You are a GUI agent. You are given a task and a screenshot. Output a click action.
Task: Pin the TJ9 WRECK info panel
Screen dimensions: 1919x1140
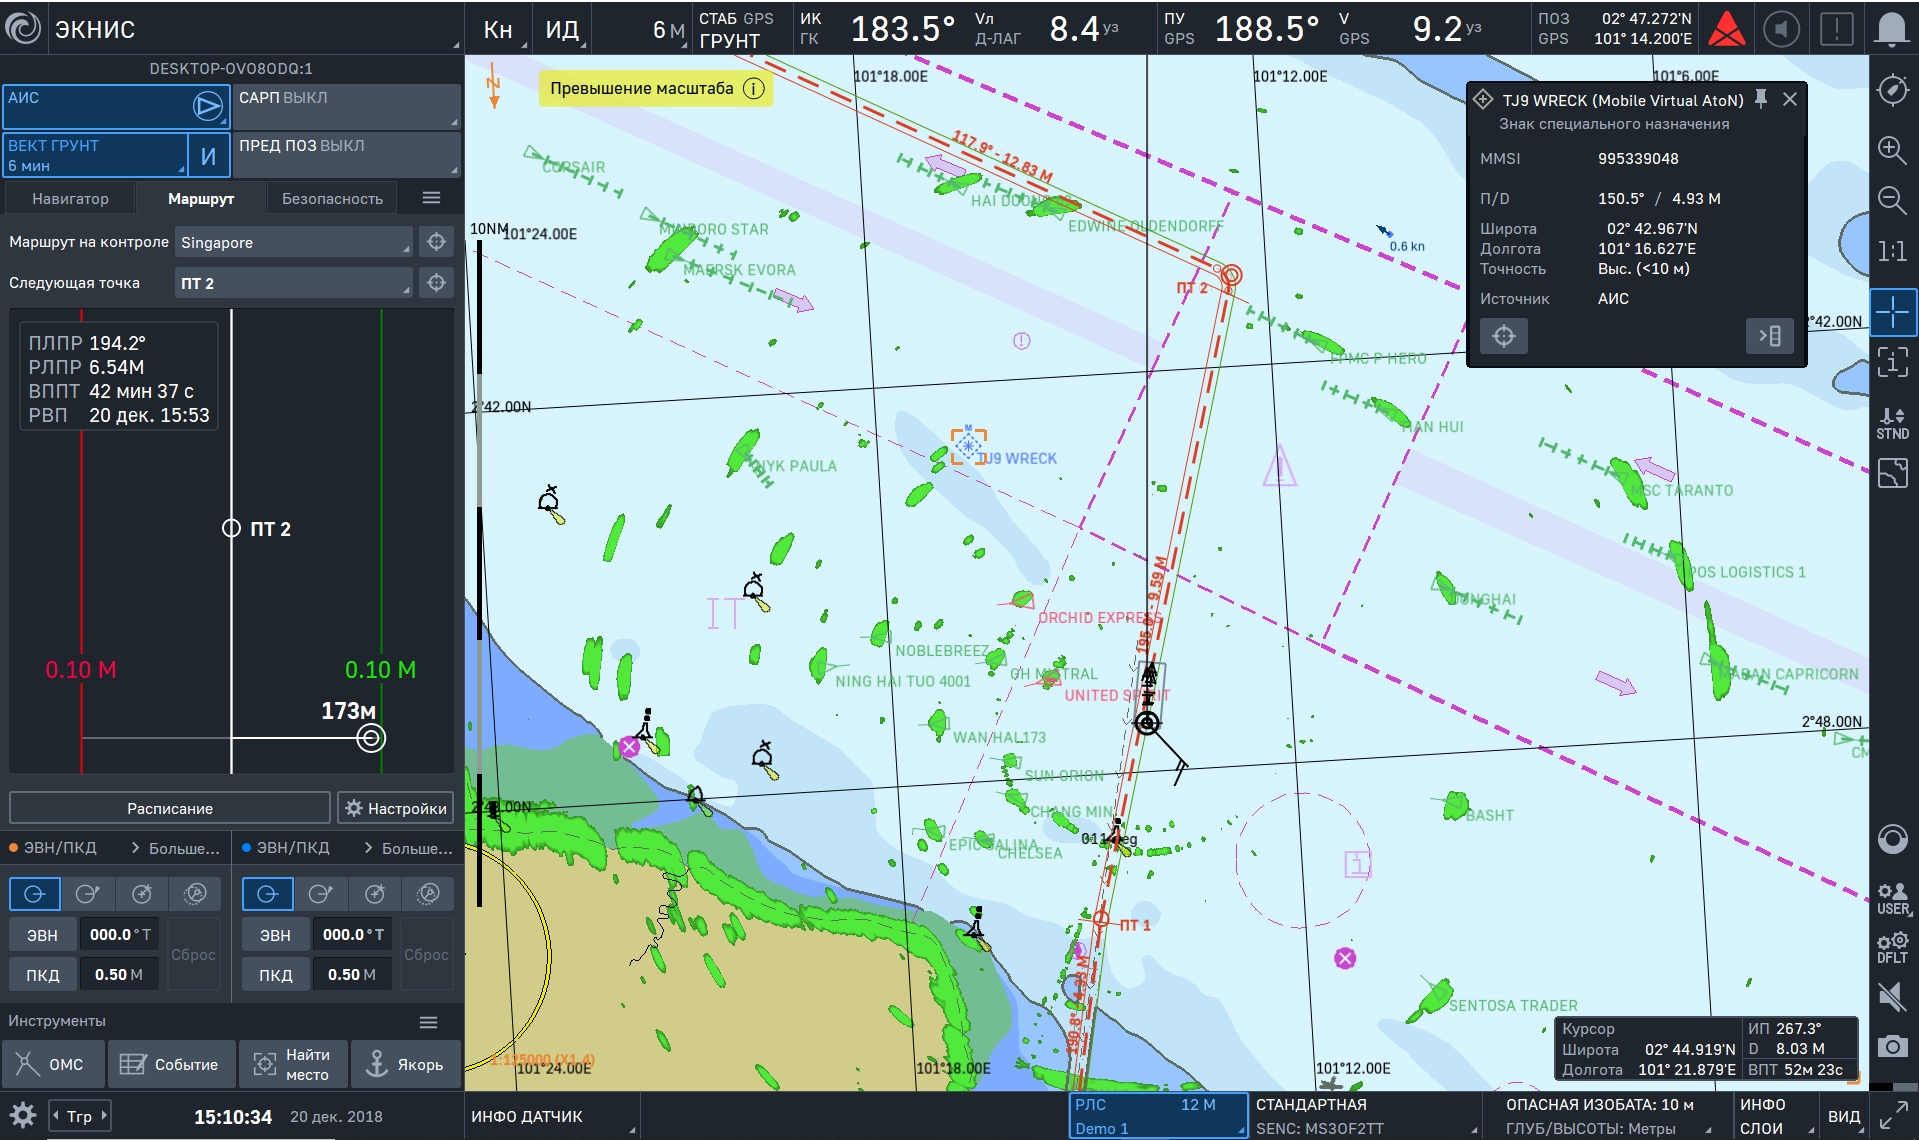[1761, 99]
